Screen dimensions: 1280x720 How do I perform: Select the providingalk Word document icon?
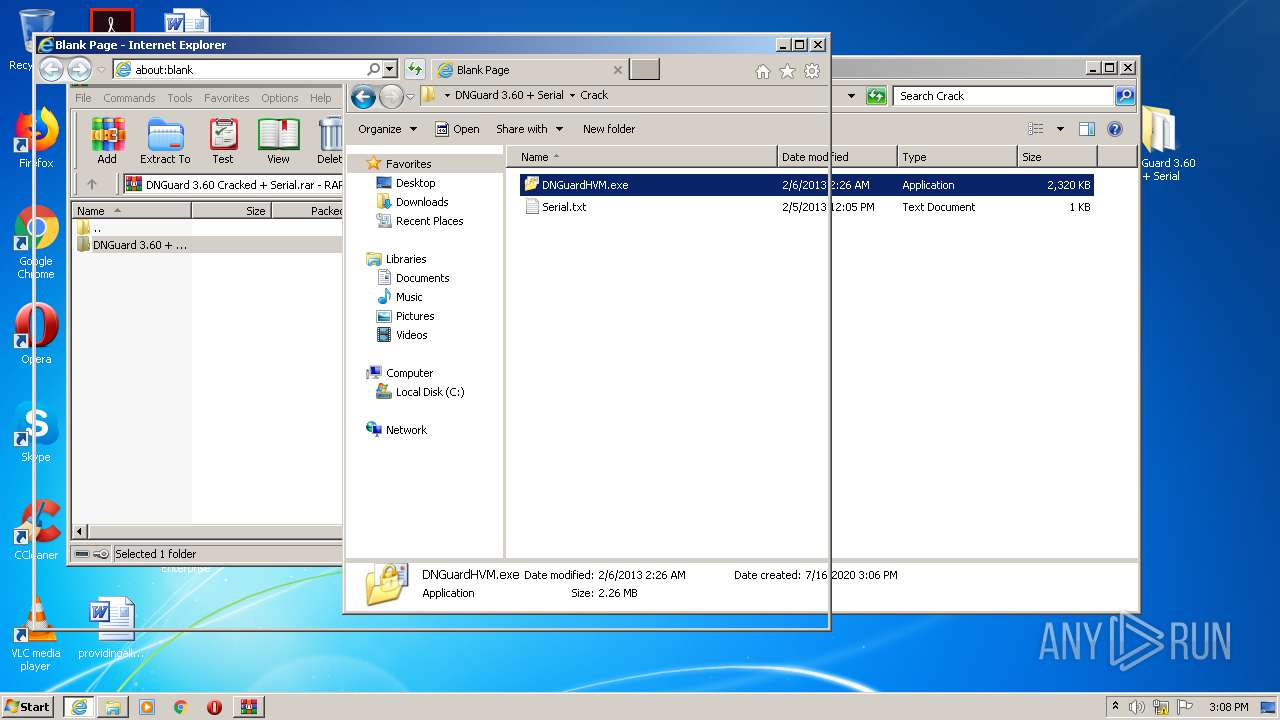coord(111,628)
